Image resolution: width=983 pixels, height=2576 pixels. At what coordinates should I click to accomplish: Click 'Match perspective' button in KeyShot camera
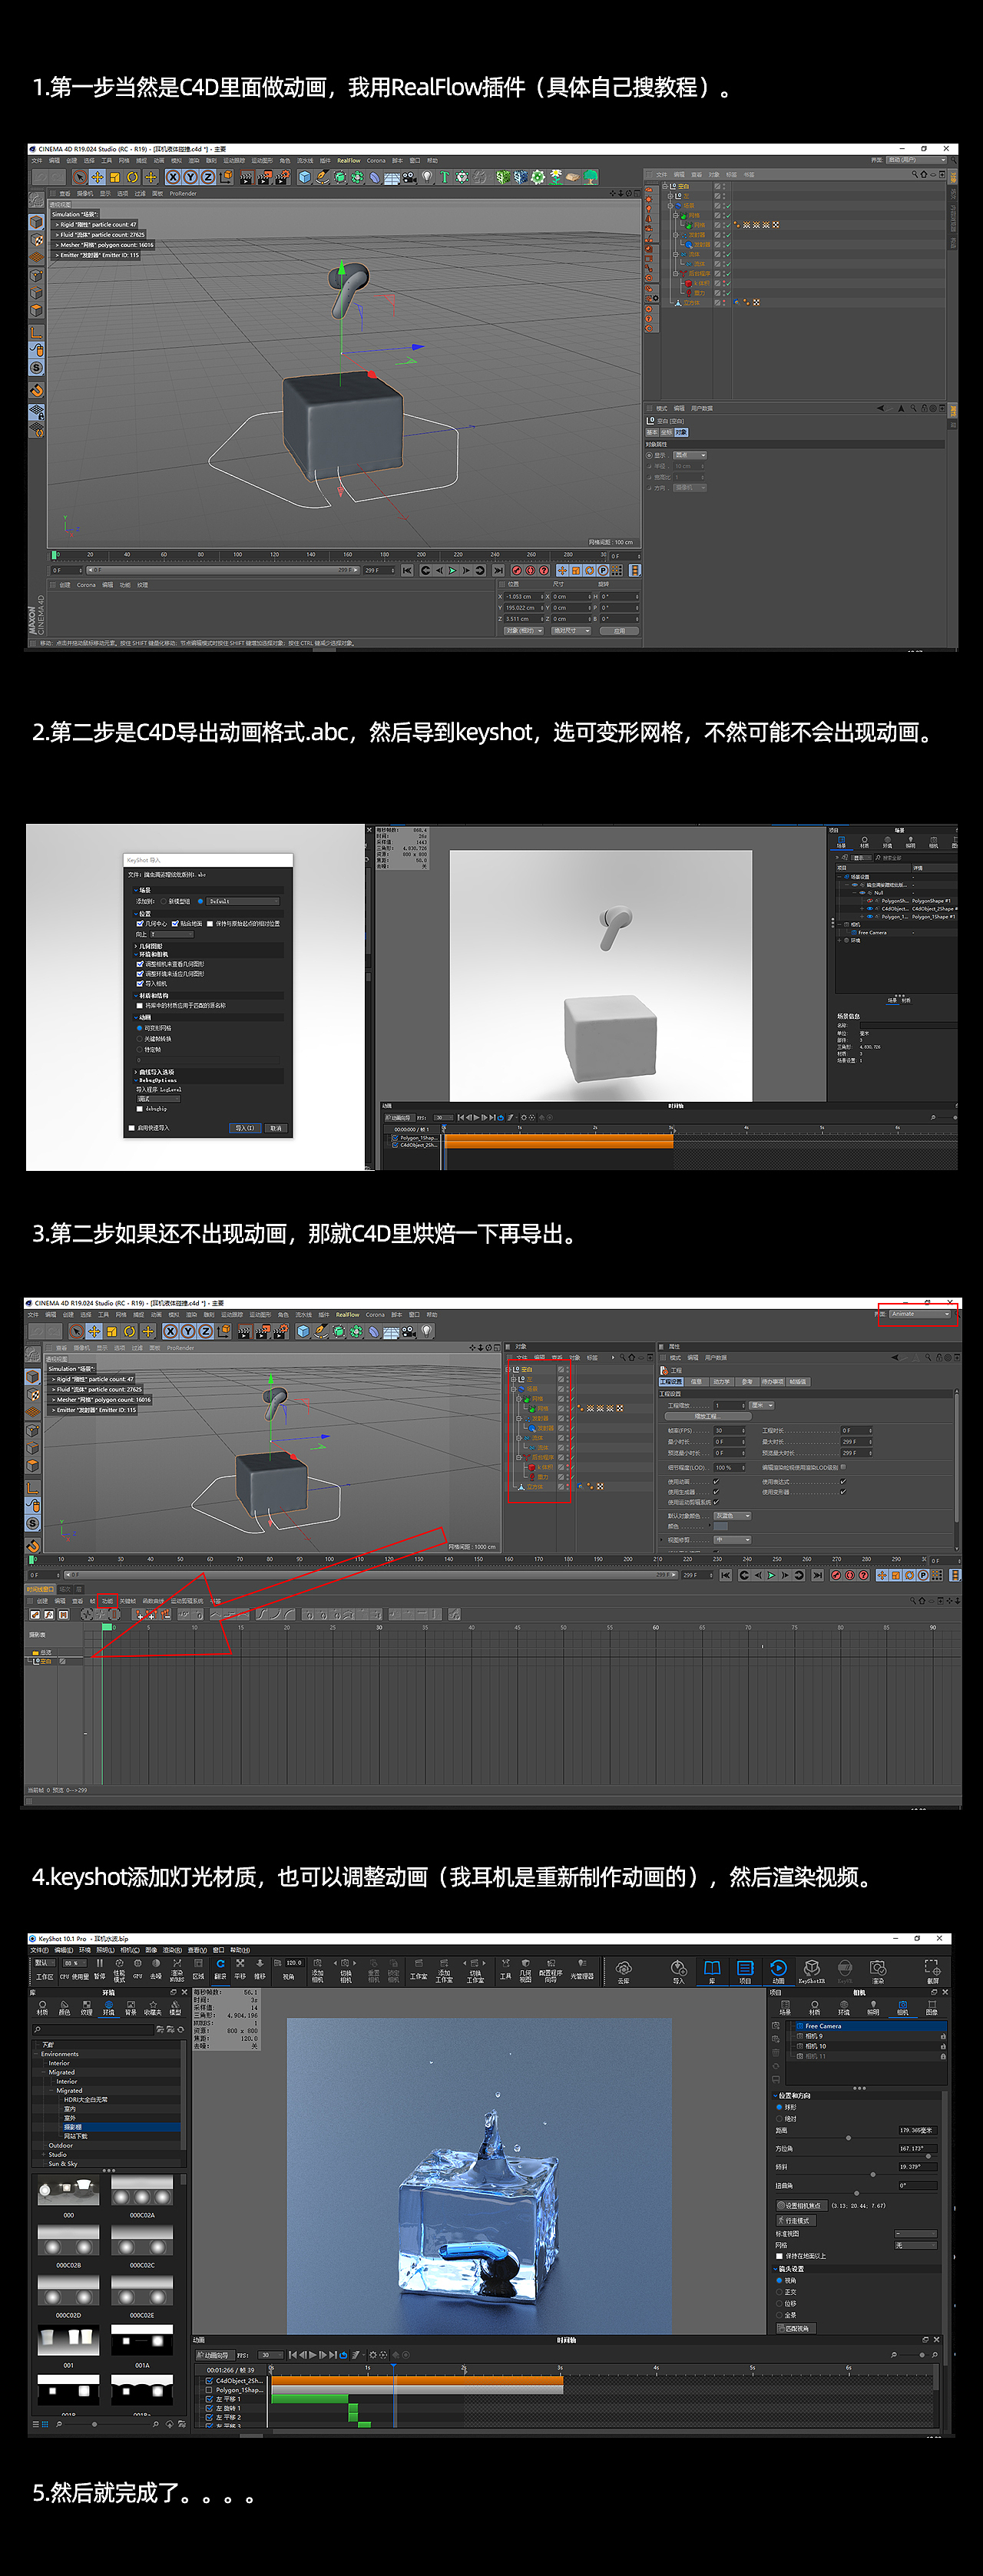[x=796, y=2329]
